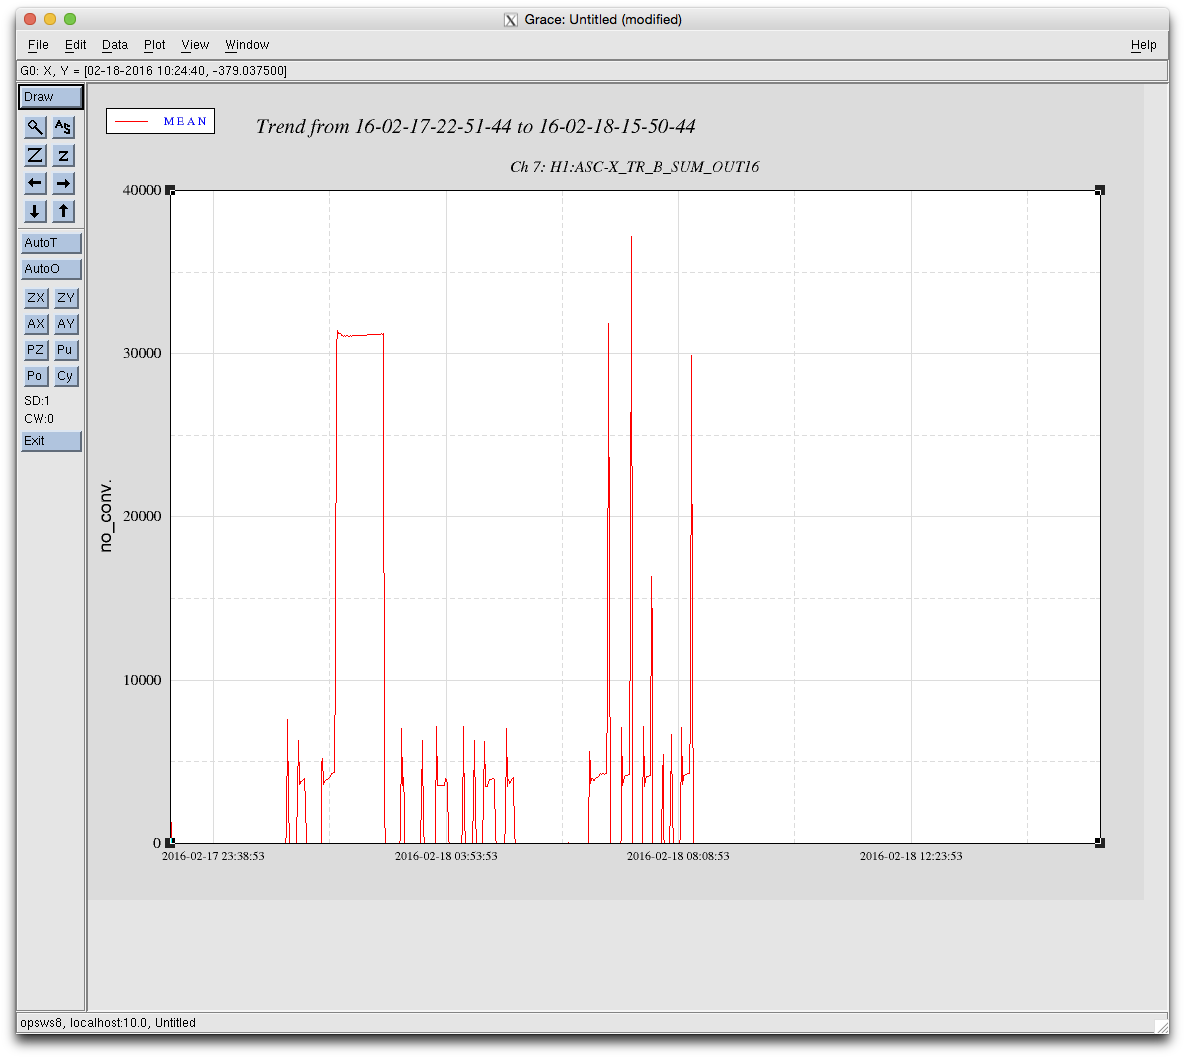Click the graph's top-left corner handle
This screenshot has width=1185, height=1058.
tap(170, 190)
